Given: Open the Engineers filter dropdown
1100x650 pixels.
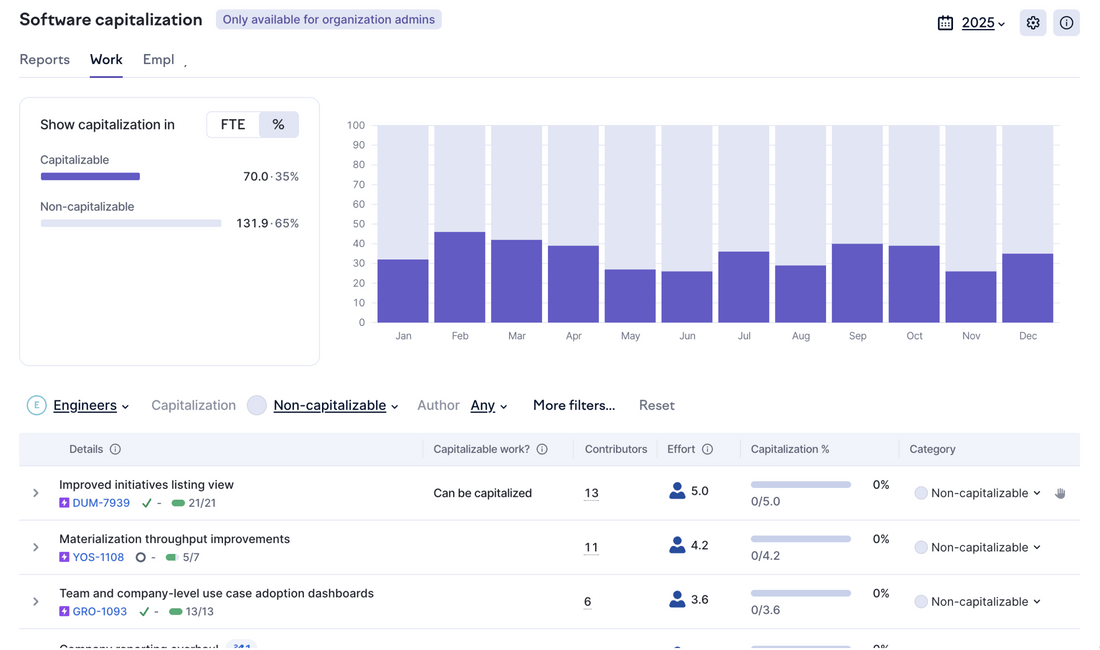Looking at the screenshot, I should coord(88,405).
